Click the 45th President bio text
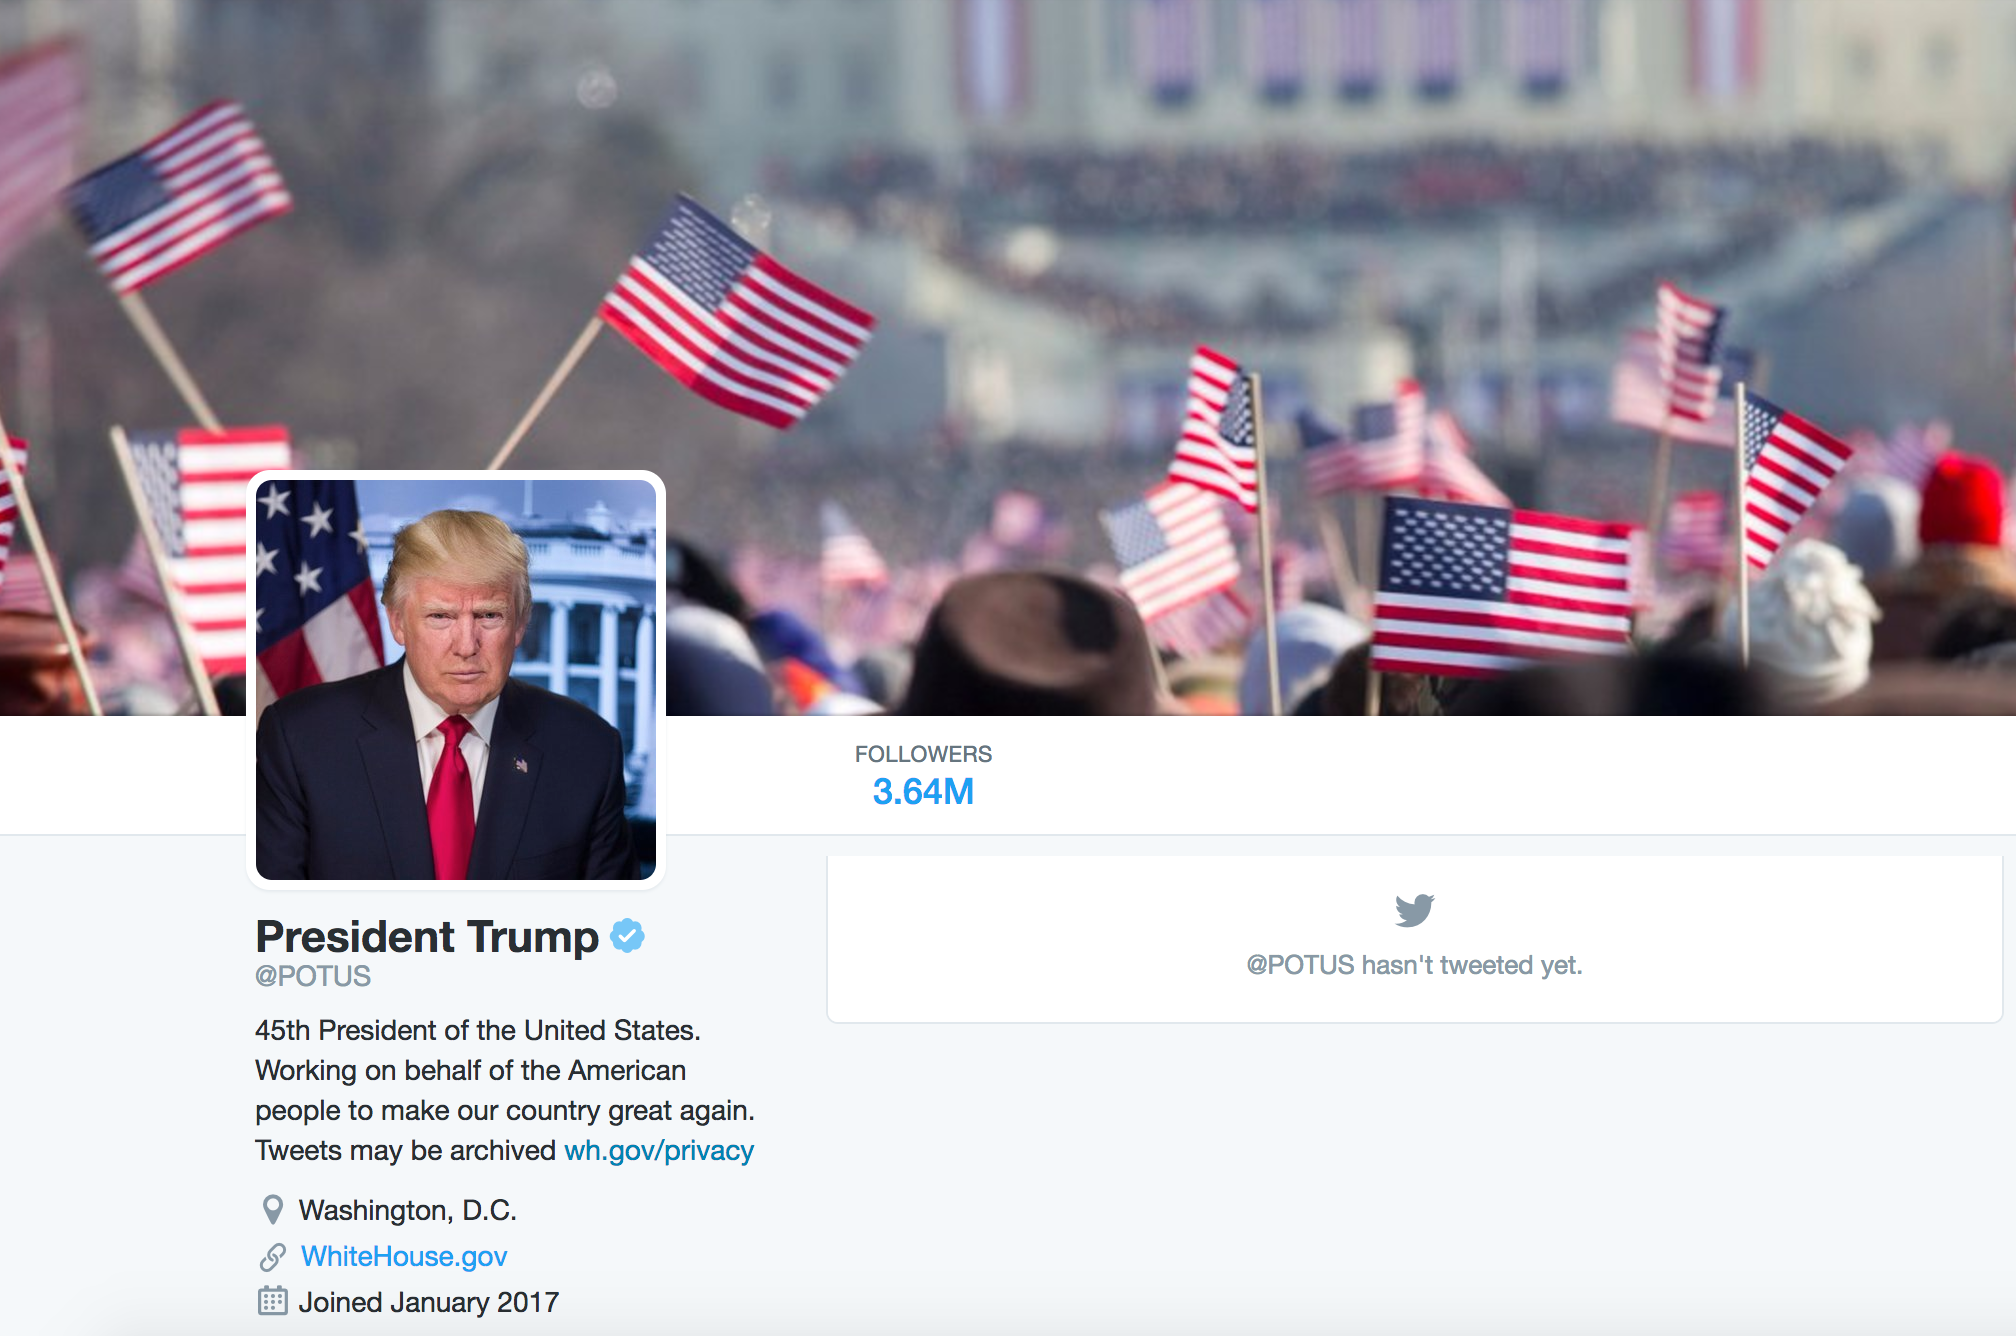 point(504,1090)
